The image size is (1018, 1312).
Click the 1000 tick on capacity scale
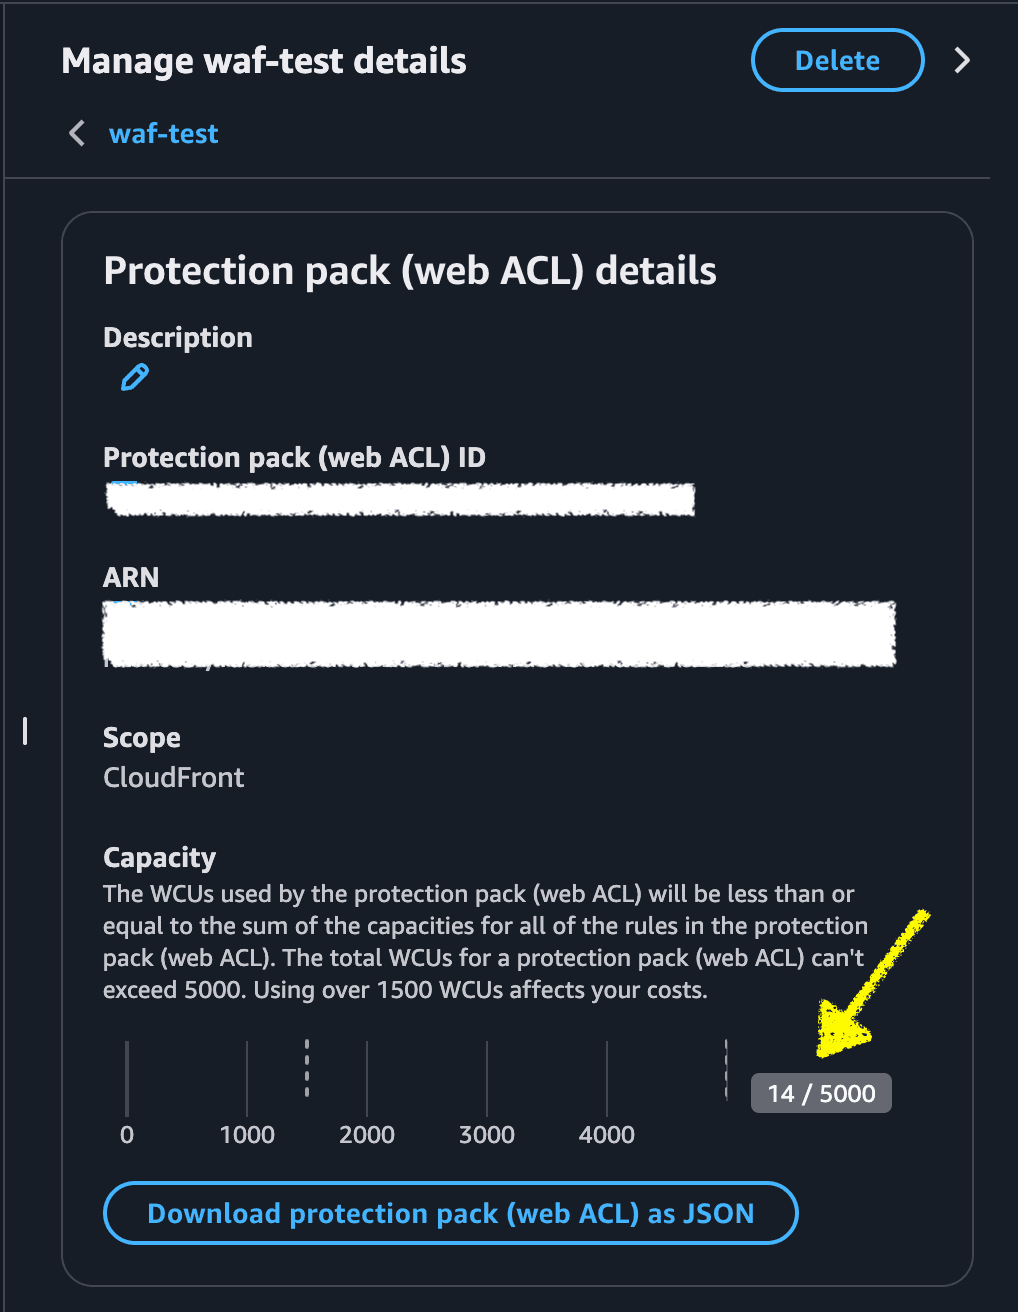(247, 1134)
